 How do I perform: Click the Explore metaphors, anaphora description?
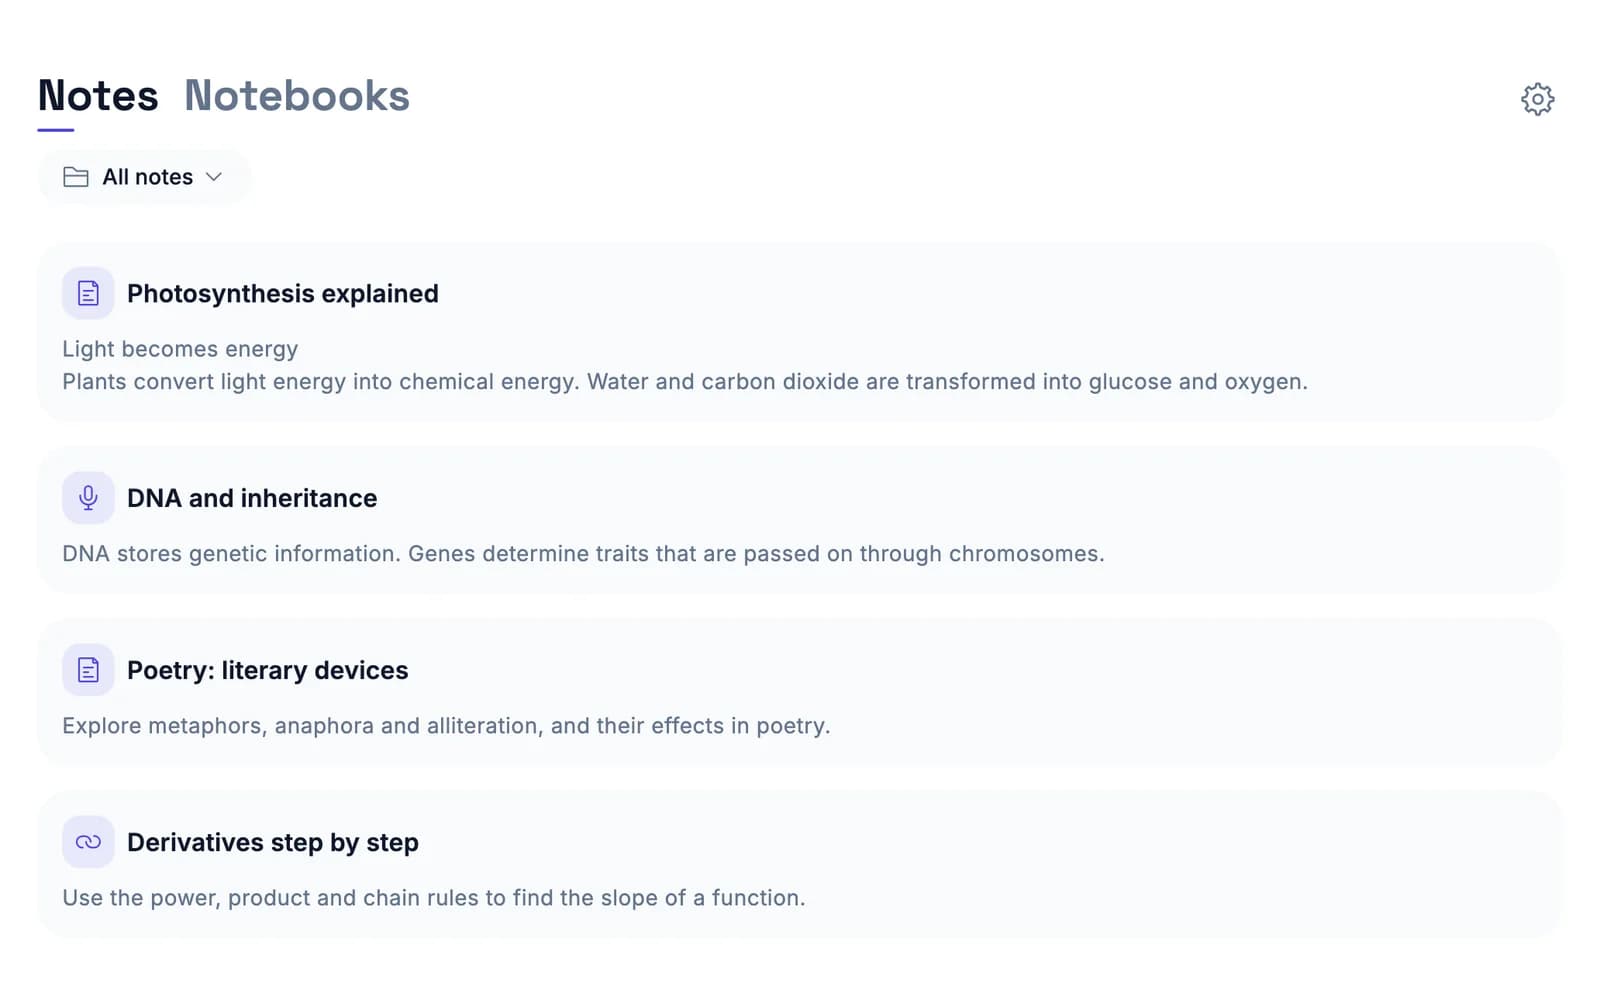(x=446, y=726)
